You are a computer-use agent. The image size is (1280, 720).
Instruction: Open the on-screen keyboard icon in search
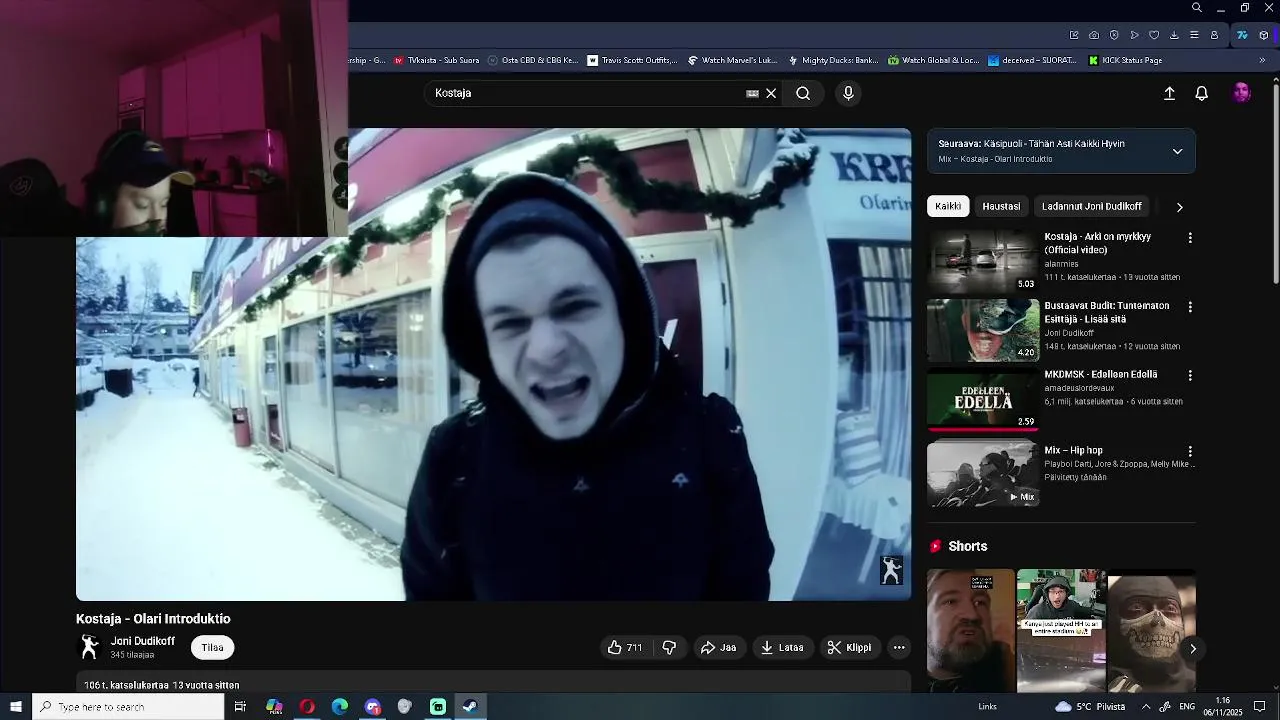[752, 93]
